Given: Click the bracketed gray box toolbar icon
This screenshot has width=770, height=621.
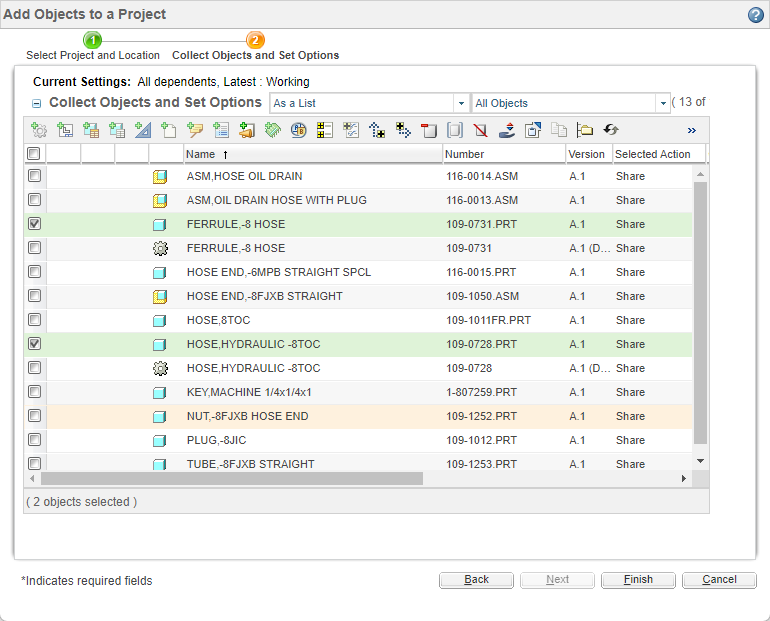Looking at the screenshot, I should [455, 130].
